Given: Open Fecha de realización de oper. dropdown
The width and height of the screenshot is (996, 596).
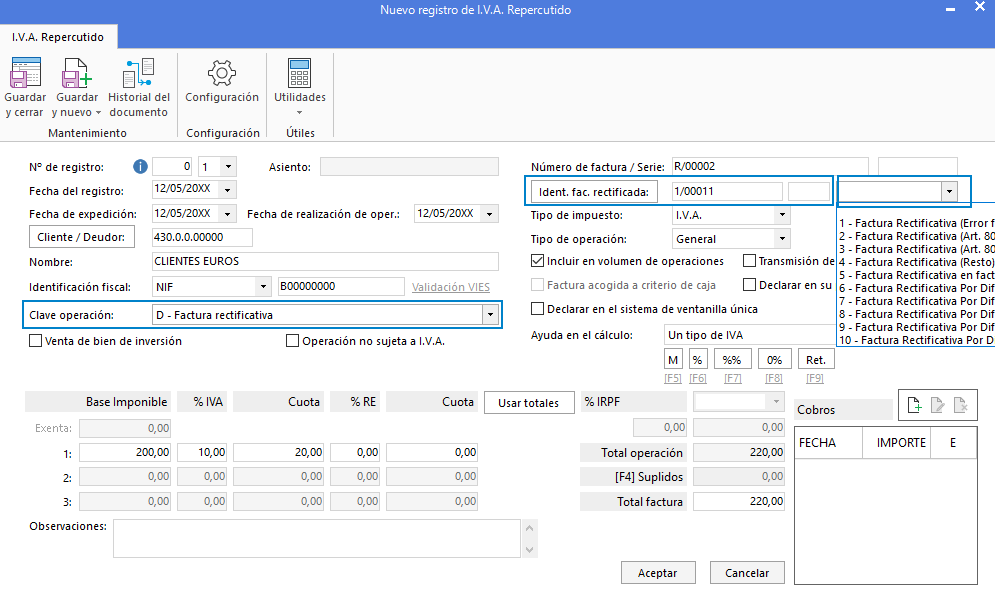Looking at the screenshot, I should (490, 213).
